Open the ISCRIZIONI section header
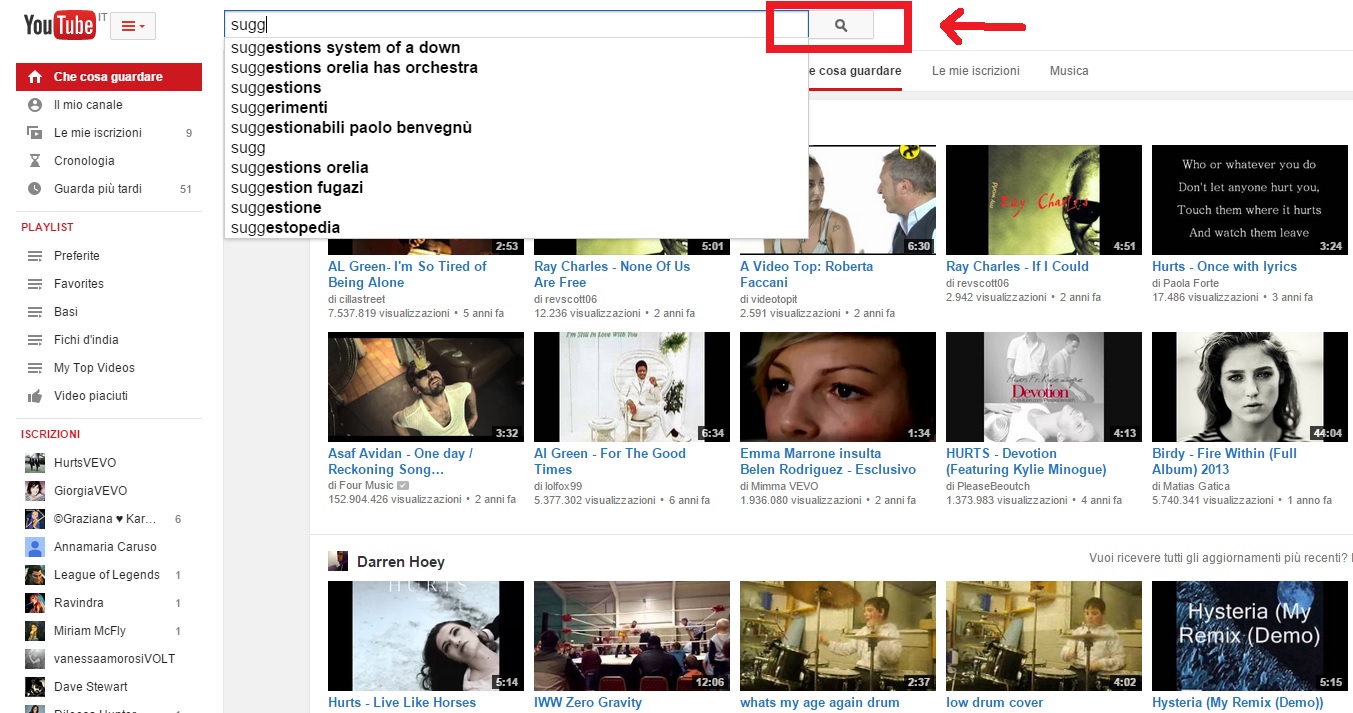 pyautogui.click(x=50, y=434)
